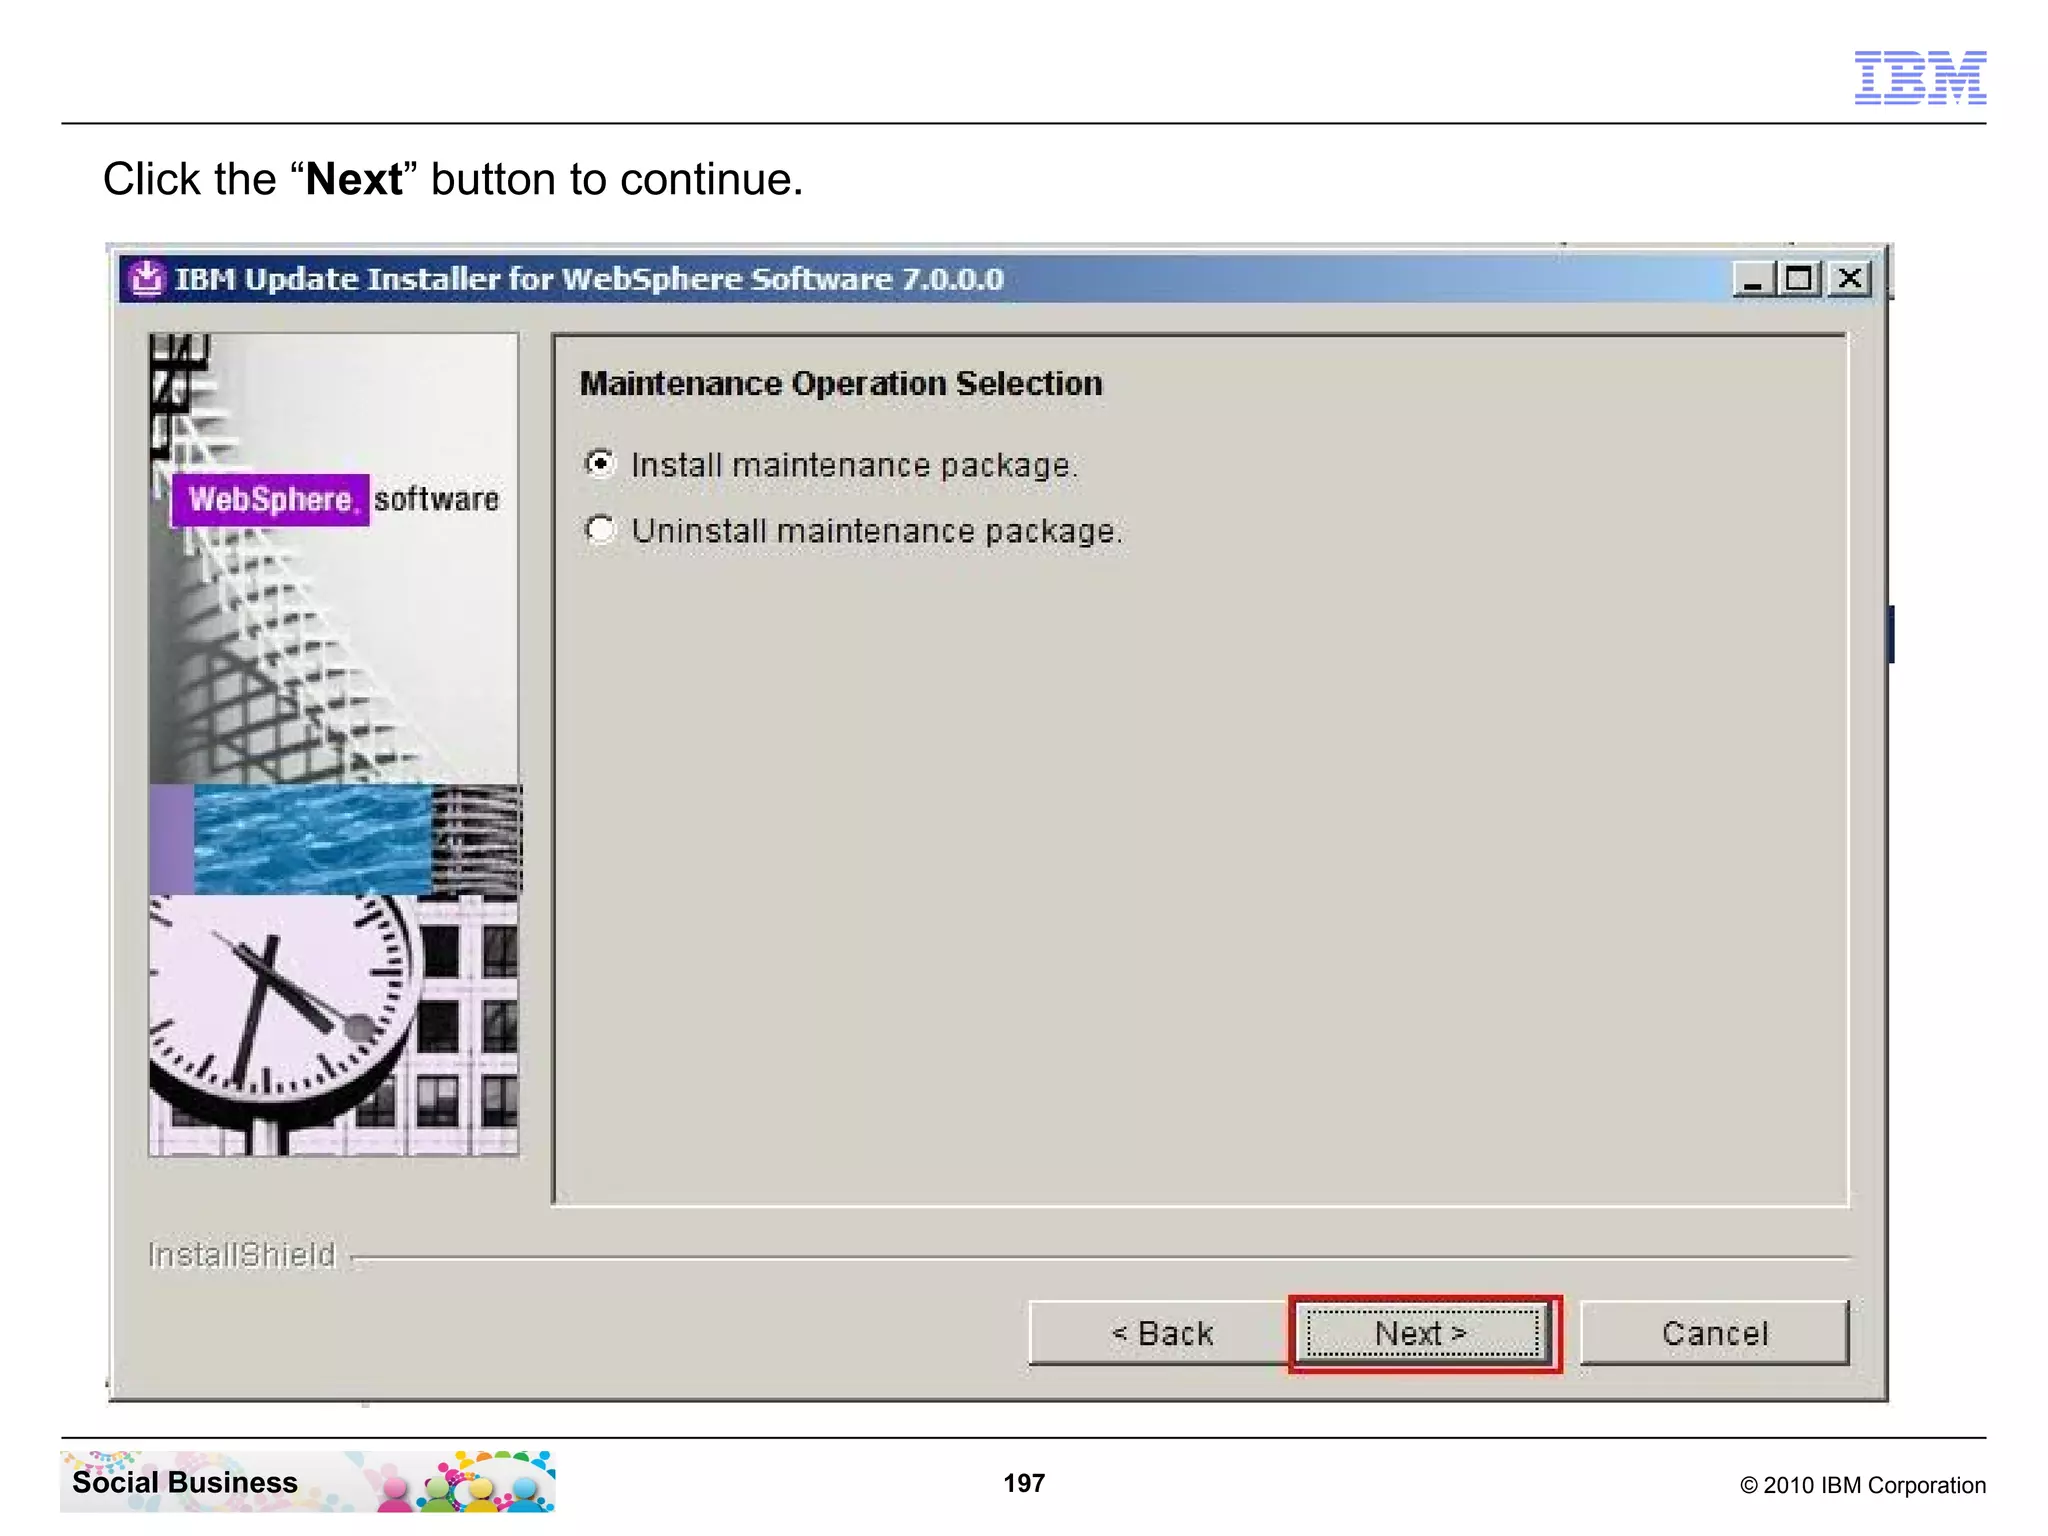
Task: Click the © 2010 IBM Corporation text
Action: (1863, 1485)
